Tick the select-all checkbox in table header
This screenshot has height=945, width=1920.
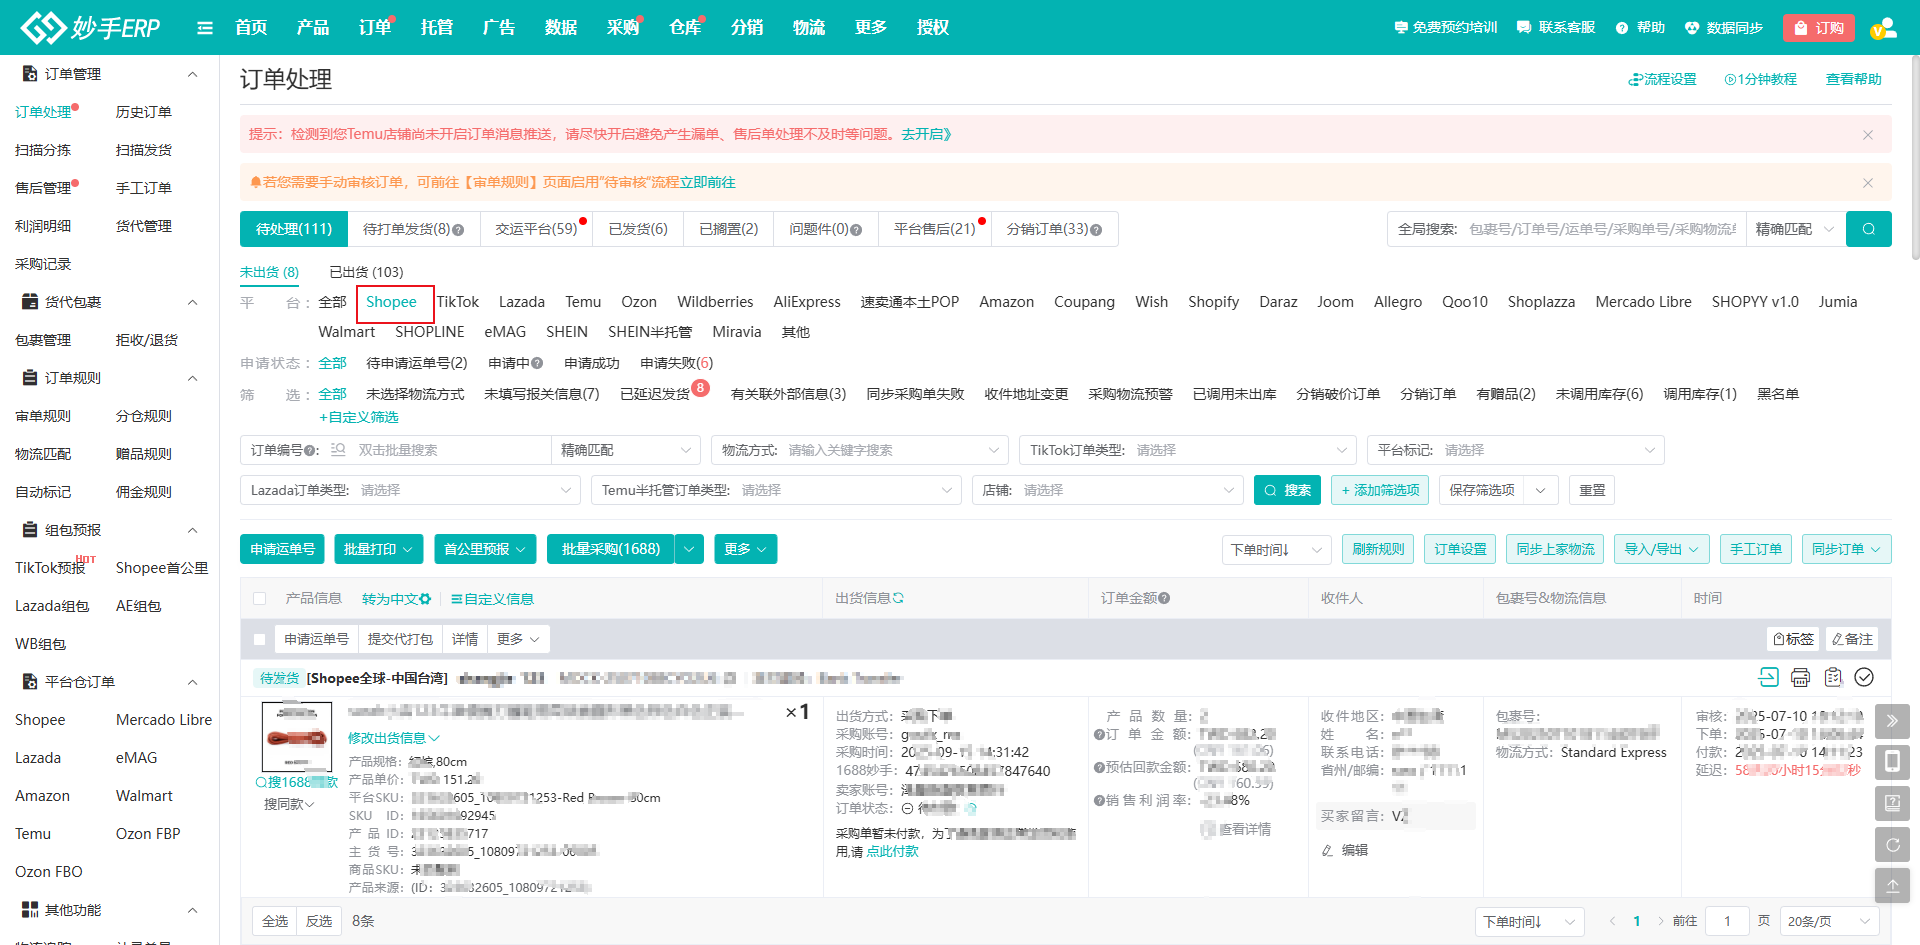pyautogui.click(x=260, y=599)
